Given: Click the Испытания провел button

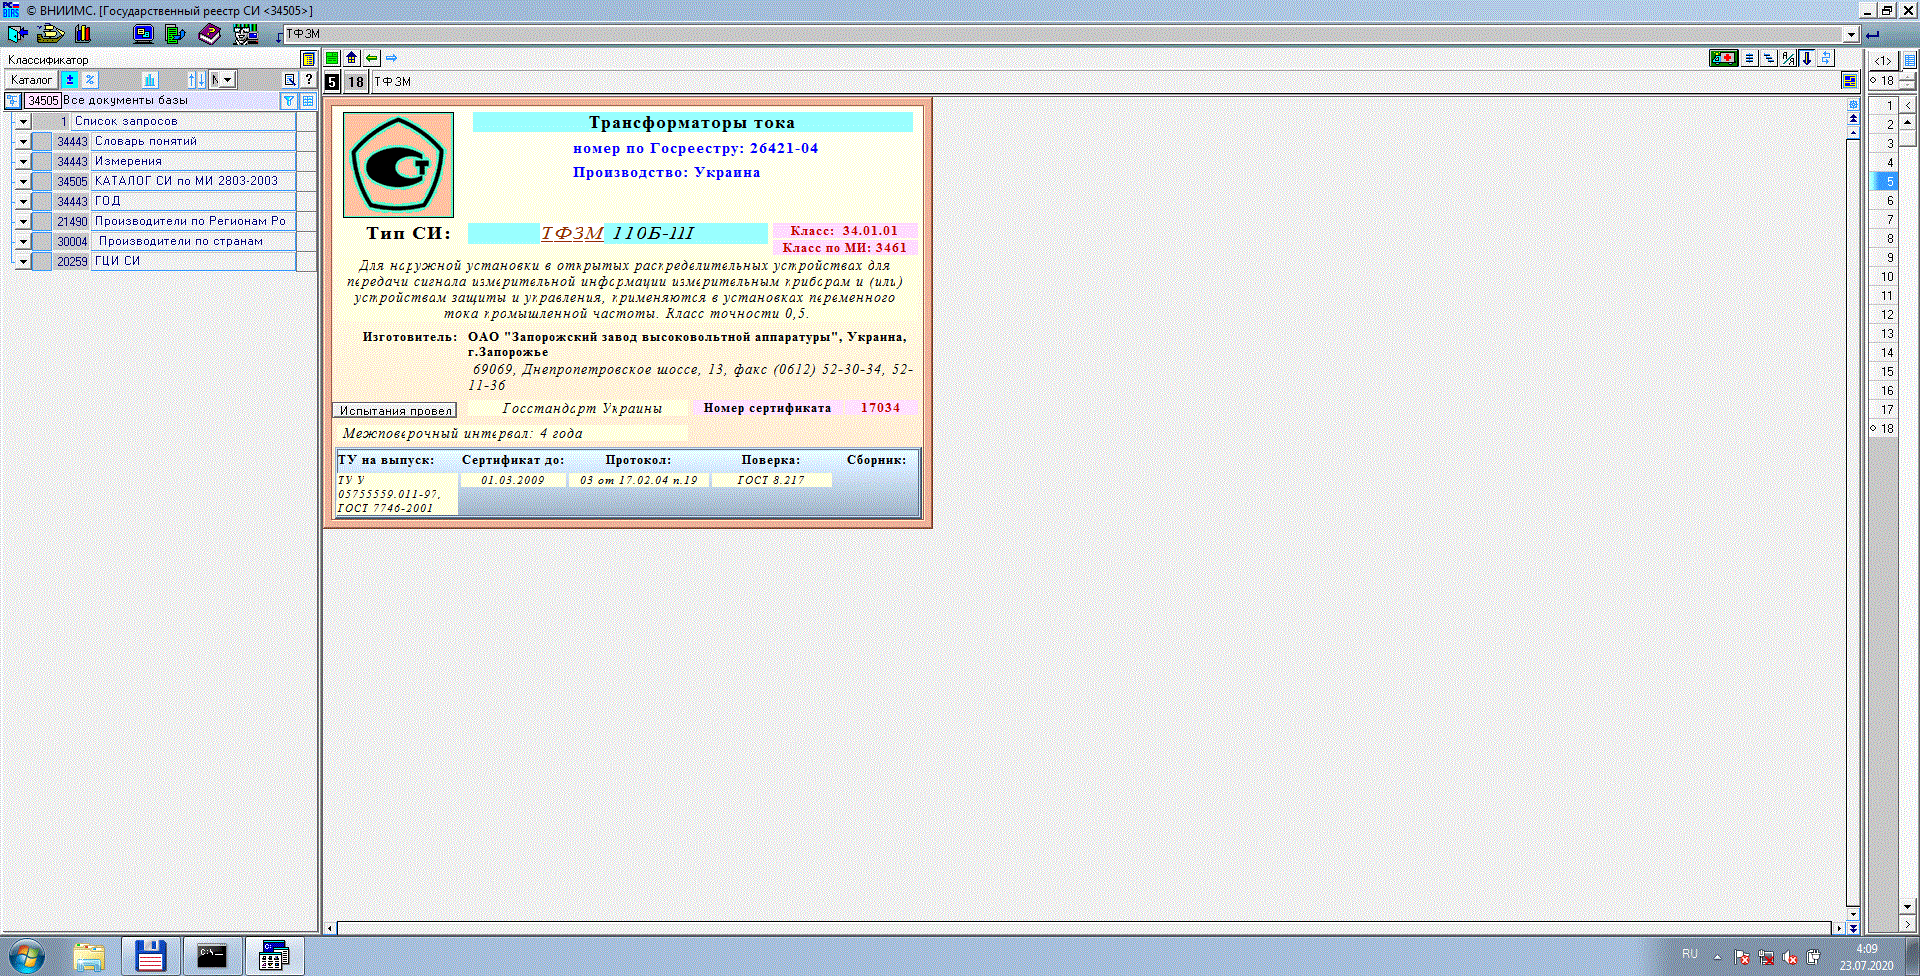Looking at the screenshot, I should click(394, 410).
